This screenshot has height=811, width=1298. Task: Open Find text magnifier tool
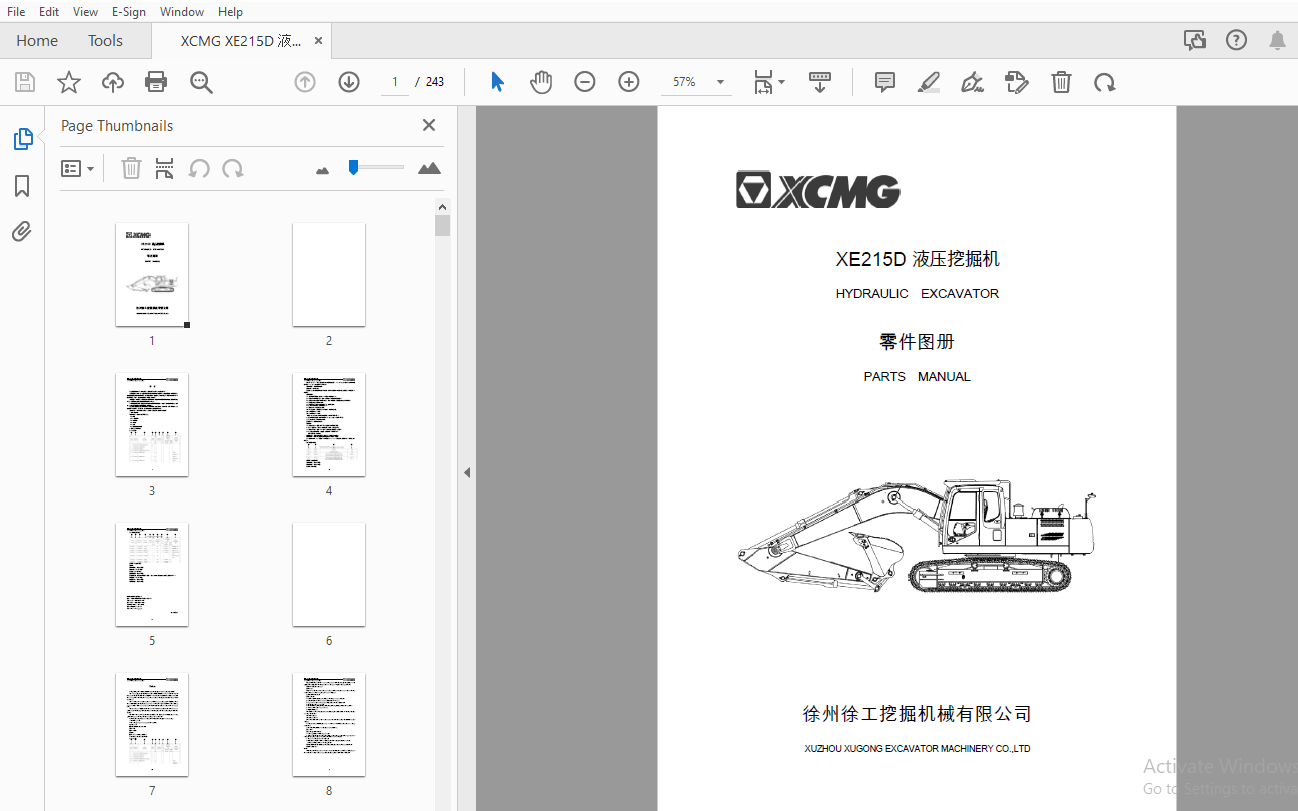201,82
